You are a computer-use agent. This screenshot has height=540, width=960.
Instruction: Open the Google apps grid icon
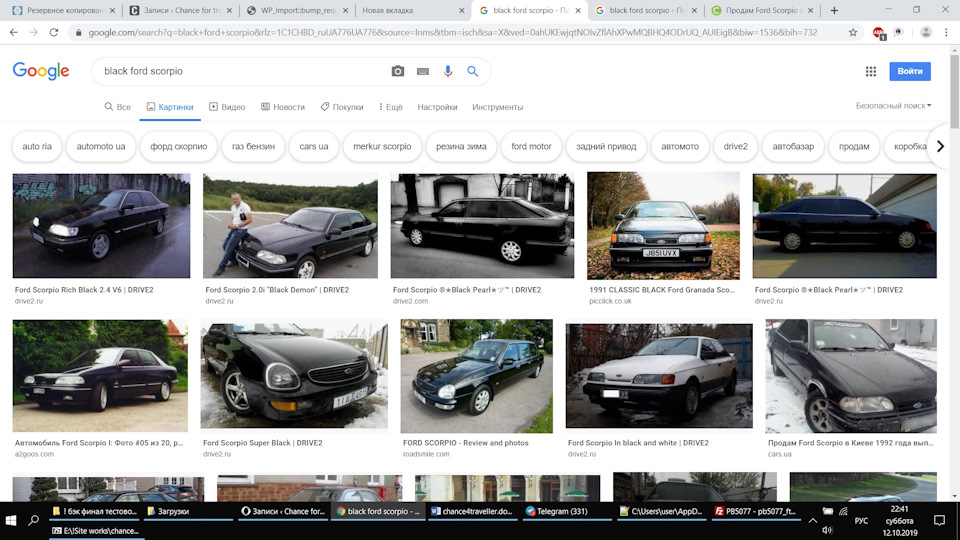(x=871, y=72)
